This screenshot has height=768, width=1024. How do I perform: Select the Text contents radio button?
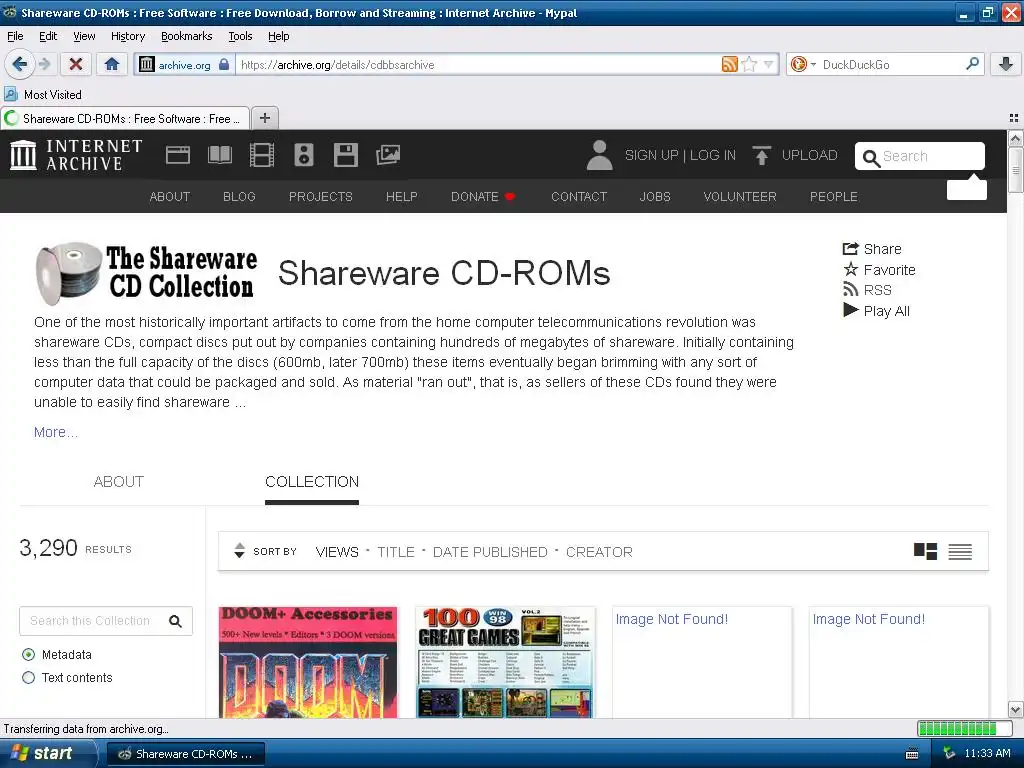[28, 678]
